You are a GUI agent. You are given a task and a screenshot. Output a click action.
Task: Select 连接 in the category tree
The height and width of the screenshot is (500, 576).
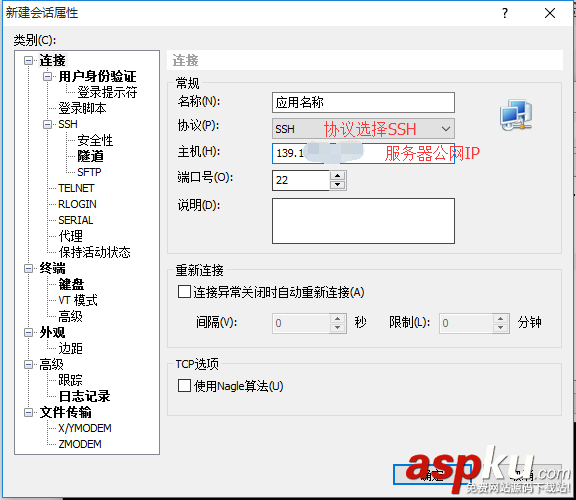(x=53, y=60)
